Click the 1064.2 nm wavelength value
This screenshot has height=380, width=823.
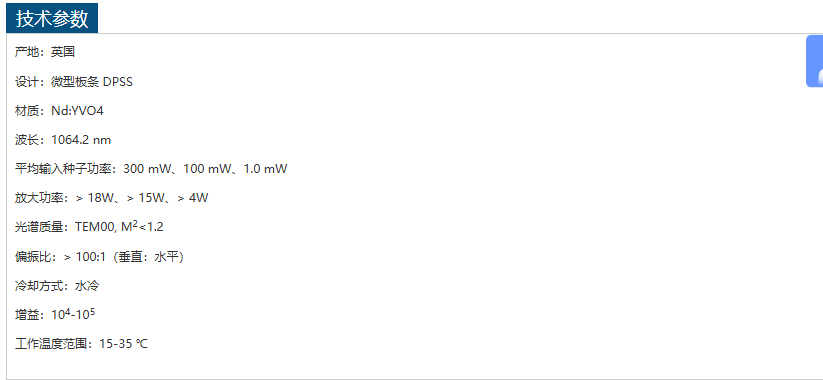(81, 140)
